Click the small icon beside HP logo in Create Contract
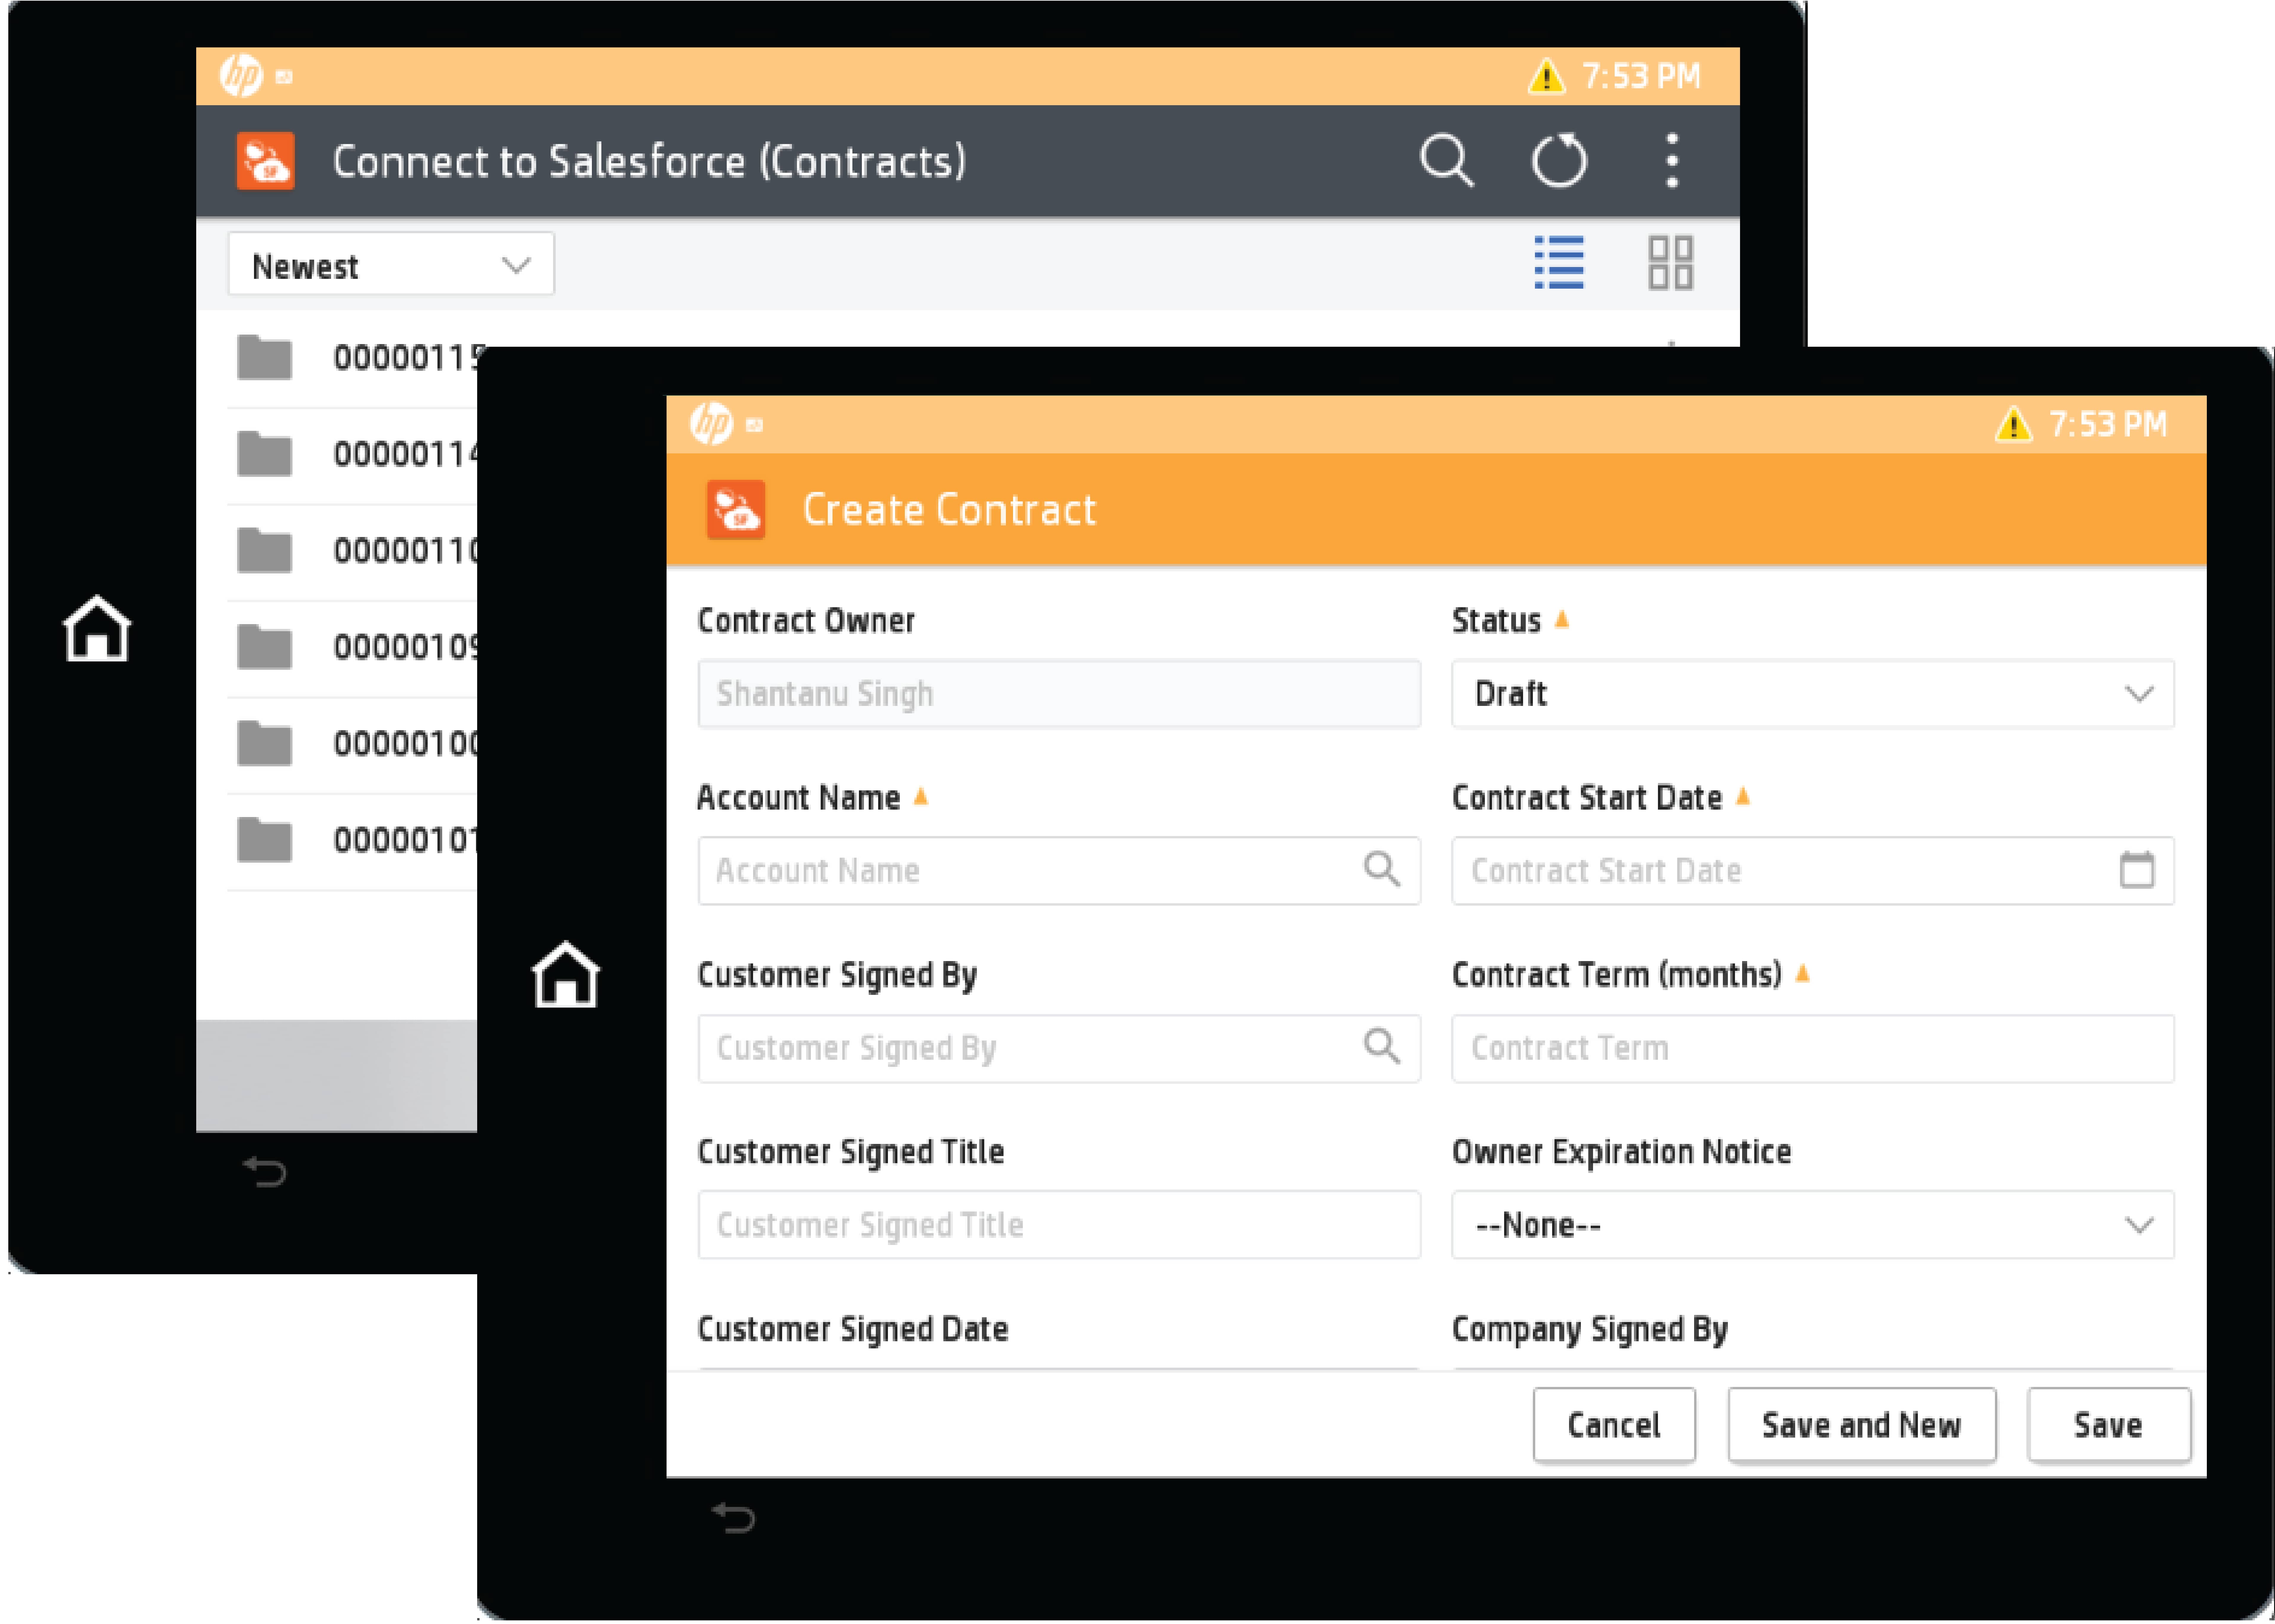The height and width of the screenshot is (1624, 2275). (755, 425)
